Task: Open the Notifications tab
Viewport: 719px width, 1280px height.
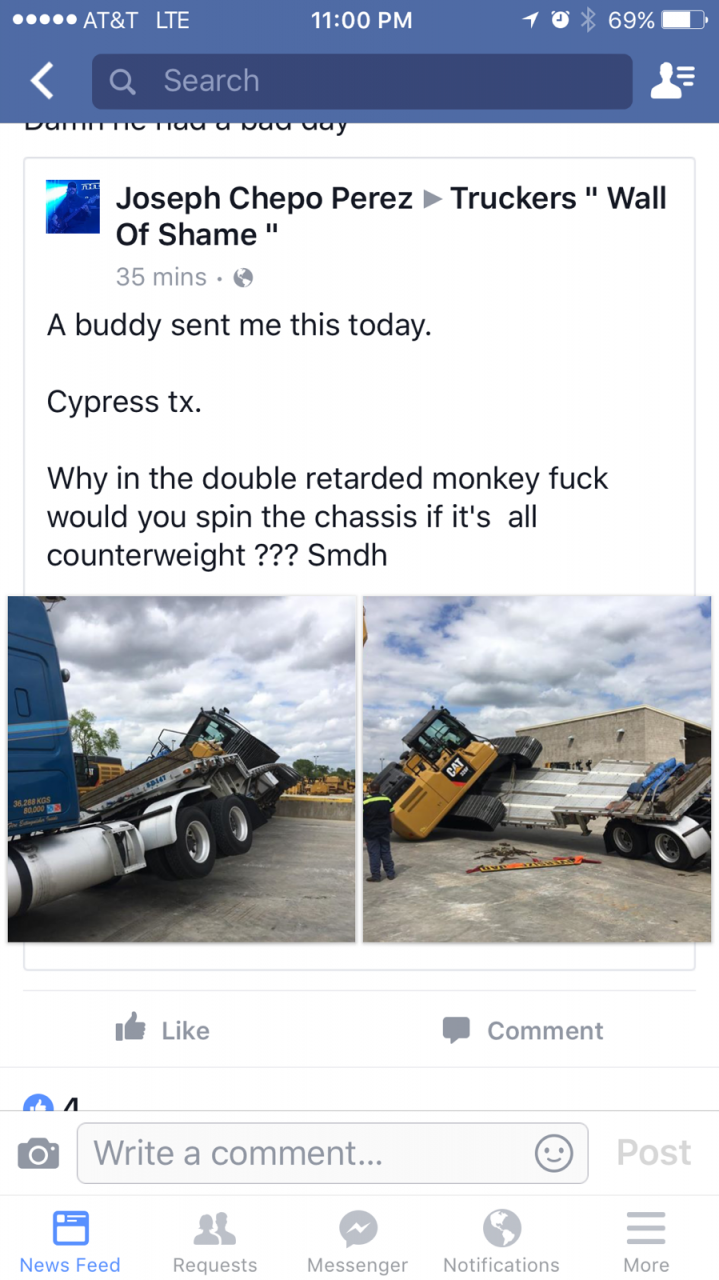Action: pyautogui.click(x=501, y=1241)
